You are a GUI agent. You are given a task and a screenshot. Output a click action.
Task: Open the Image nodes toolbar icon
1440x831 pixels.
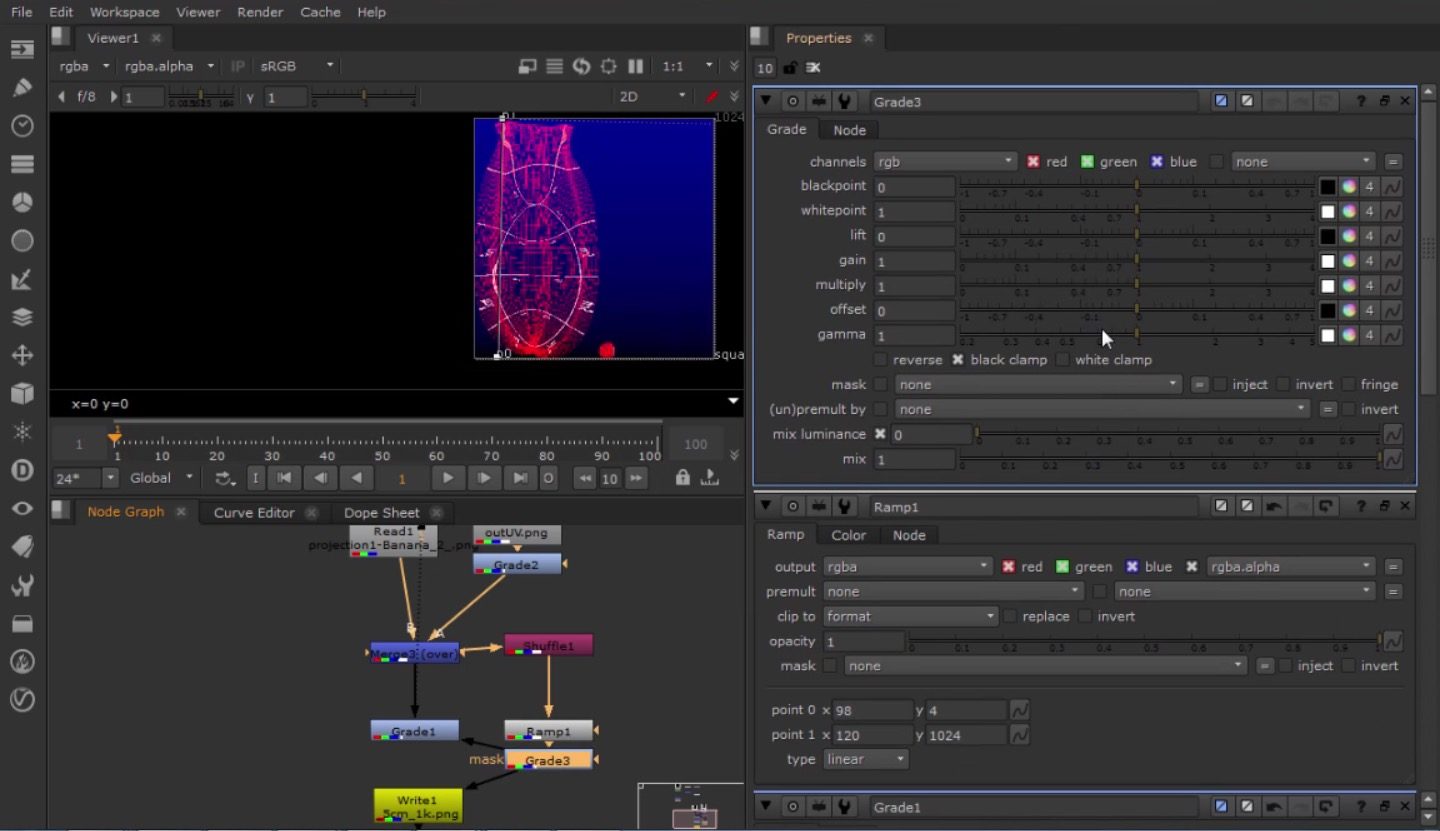[22, 50]
